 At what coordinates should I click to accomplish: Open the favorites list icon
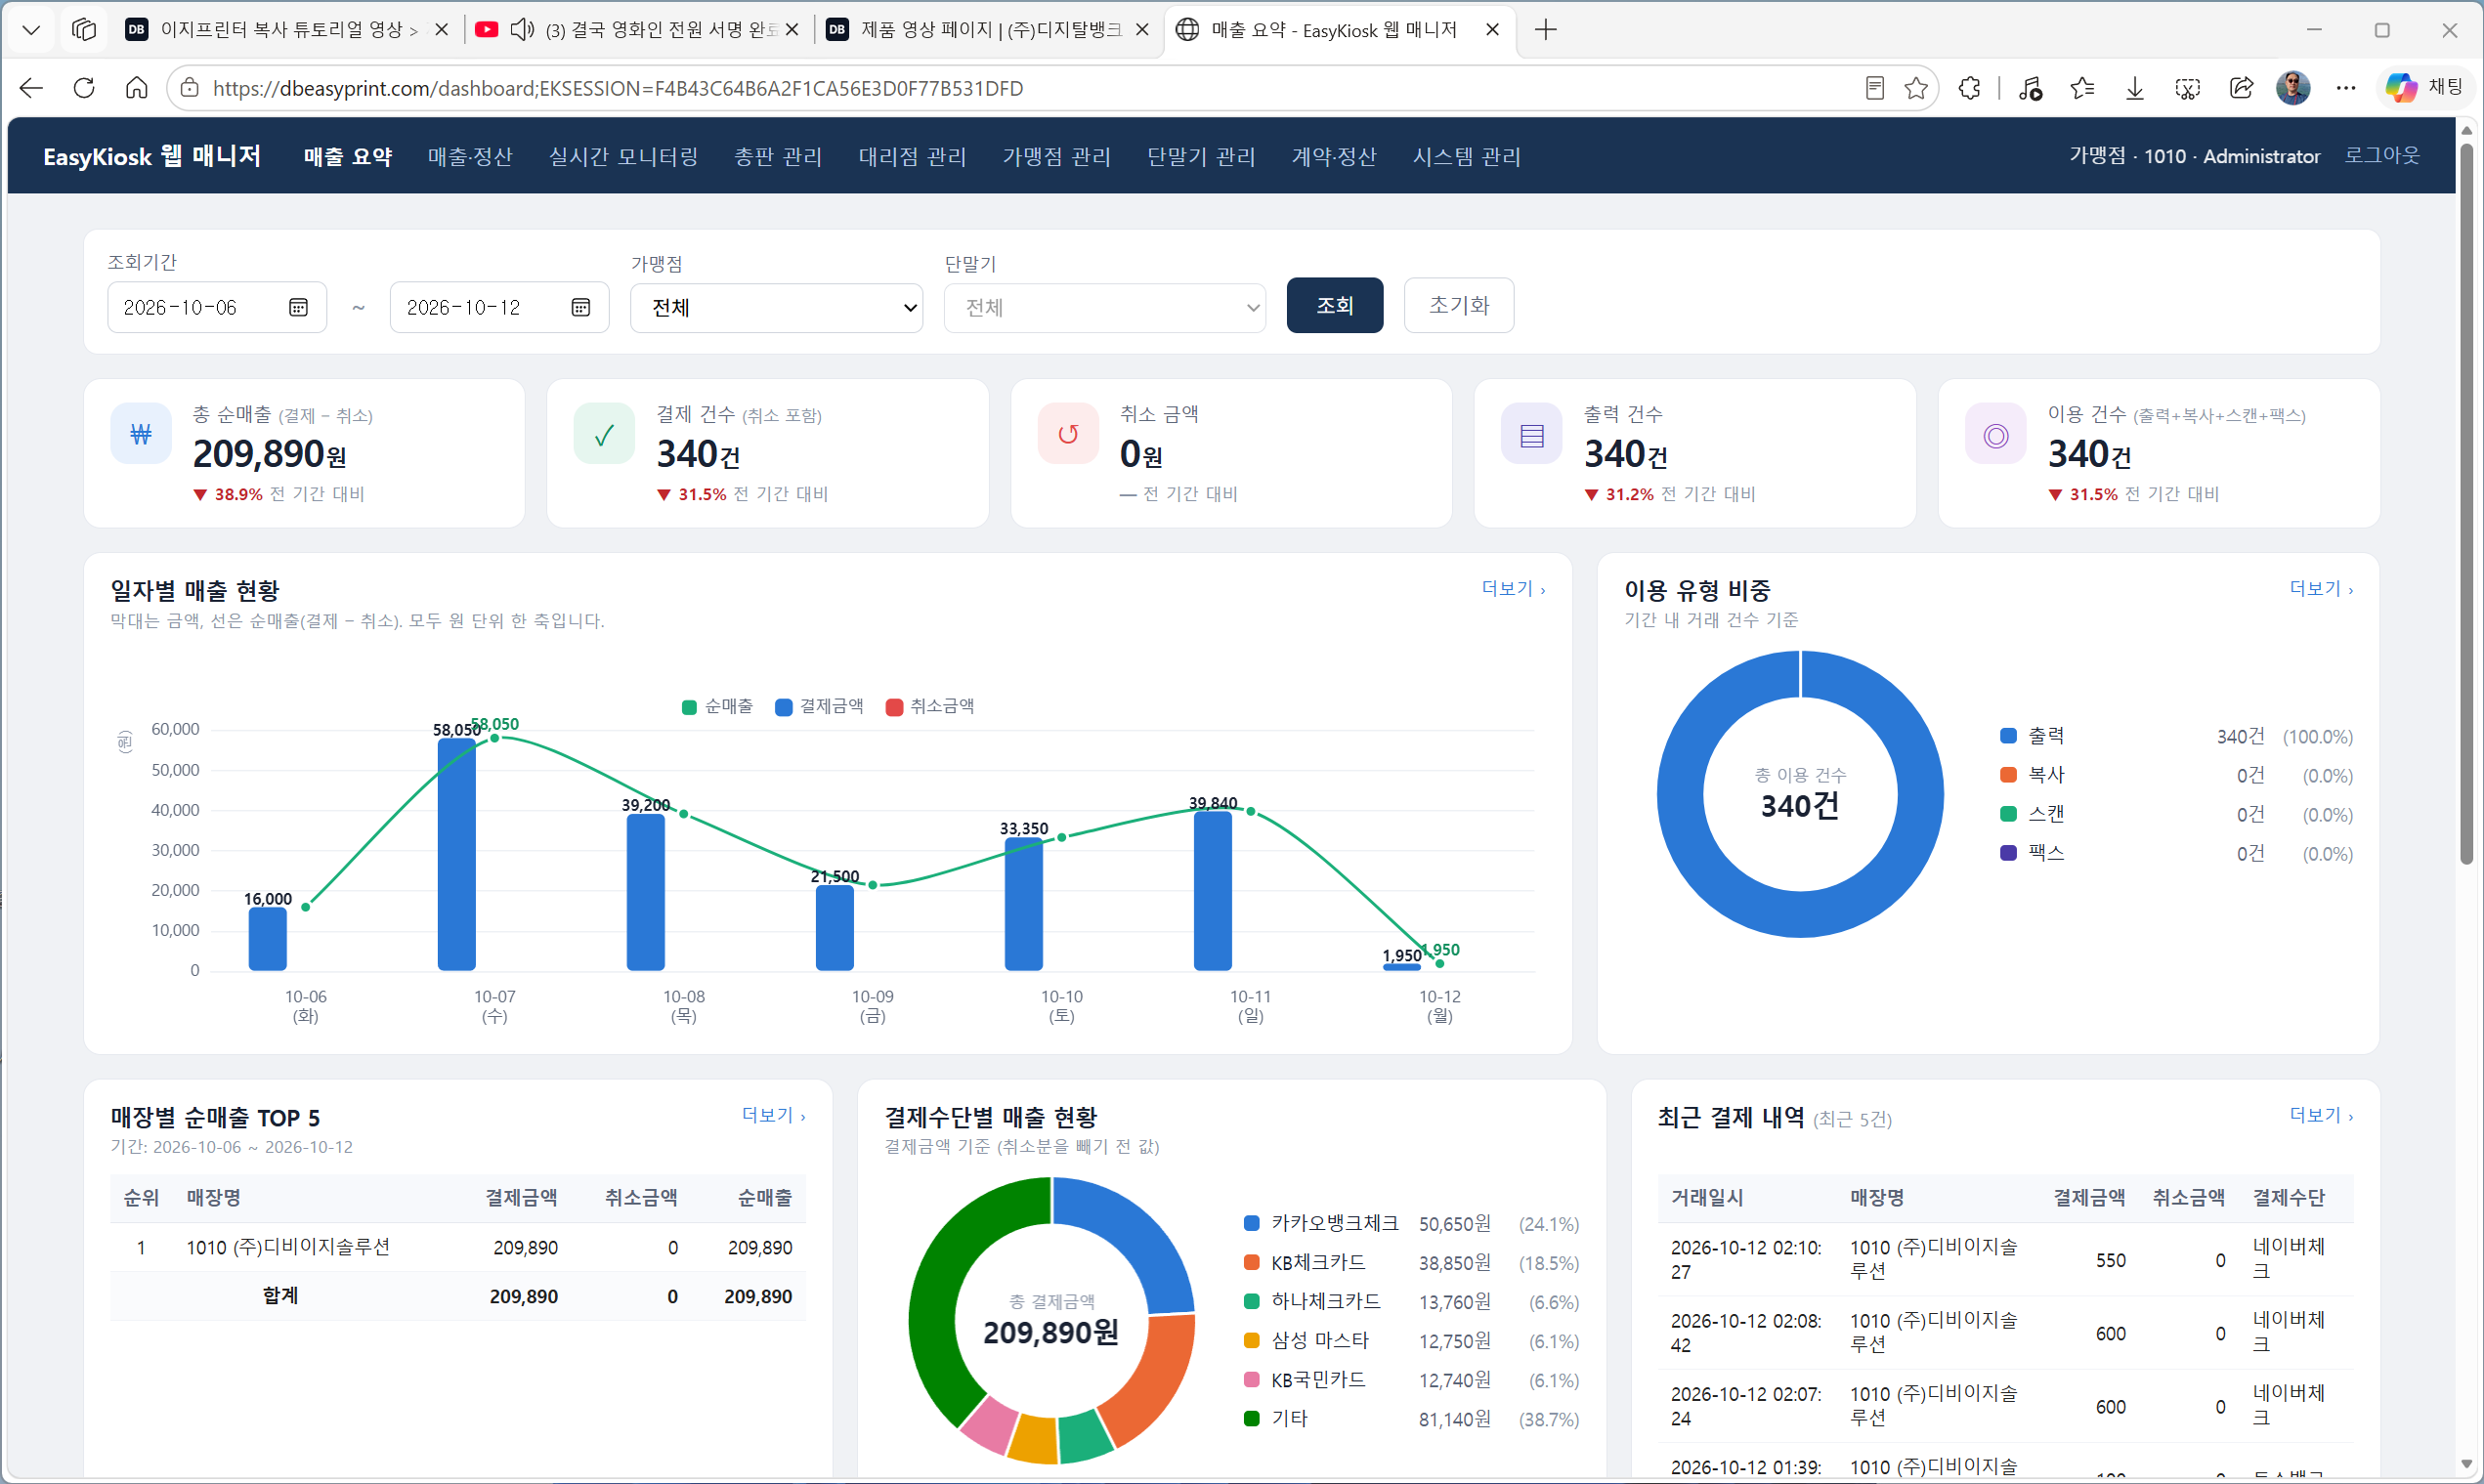[2083, 88]
